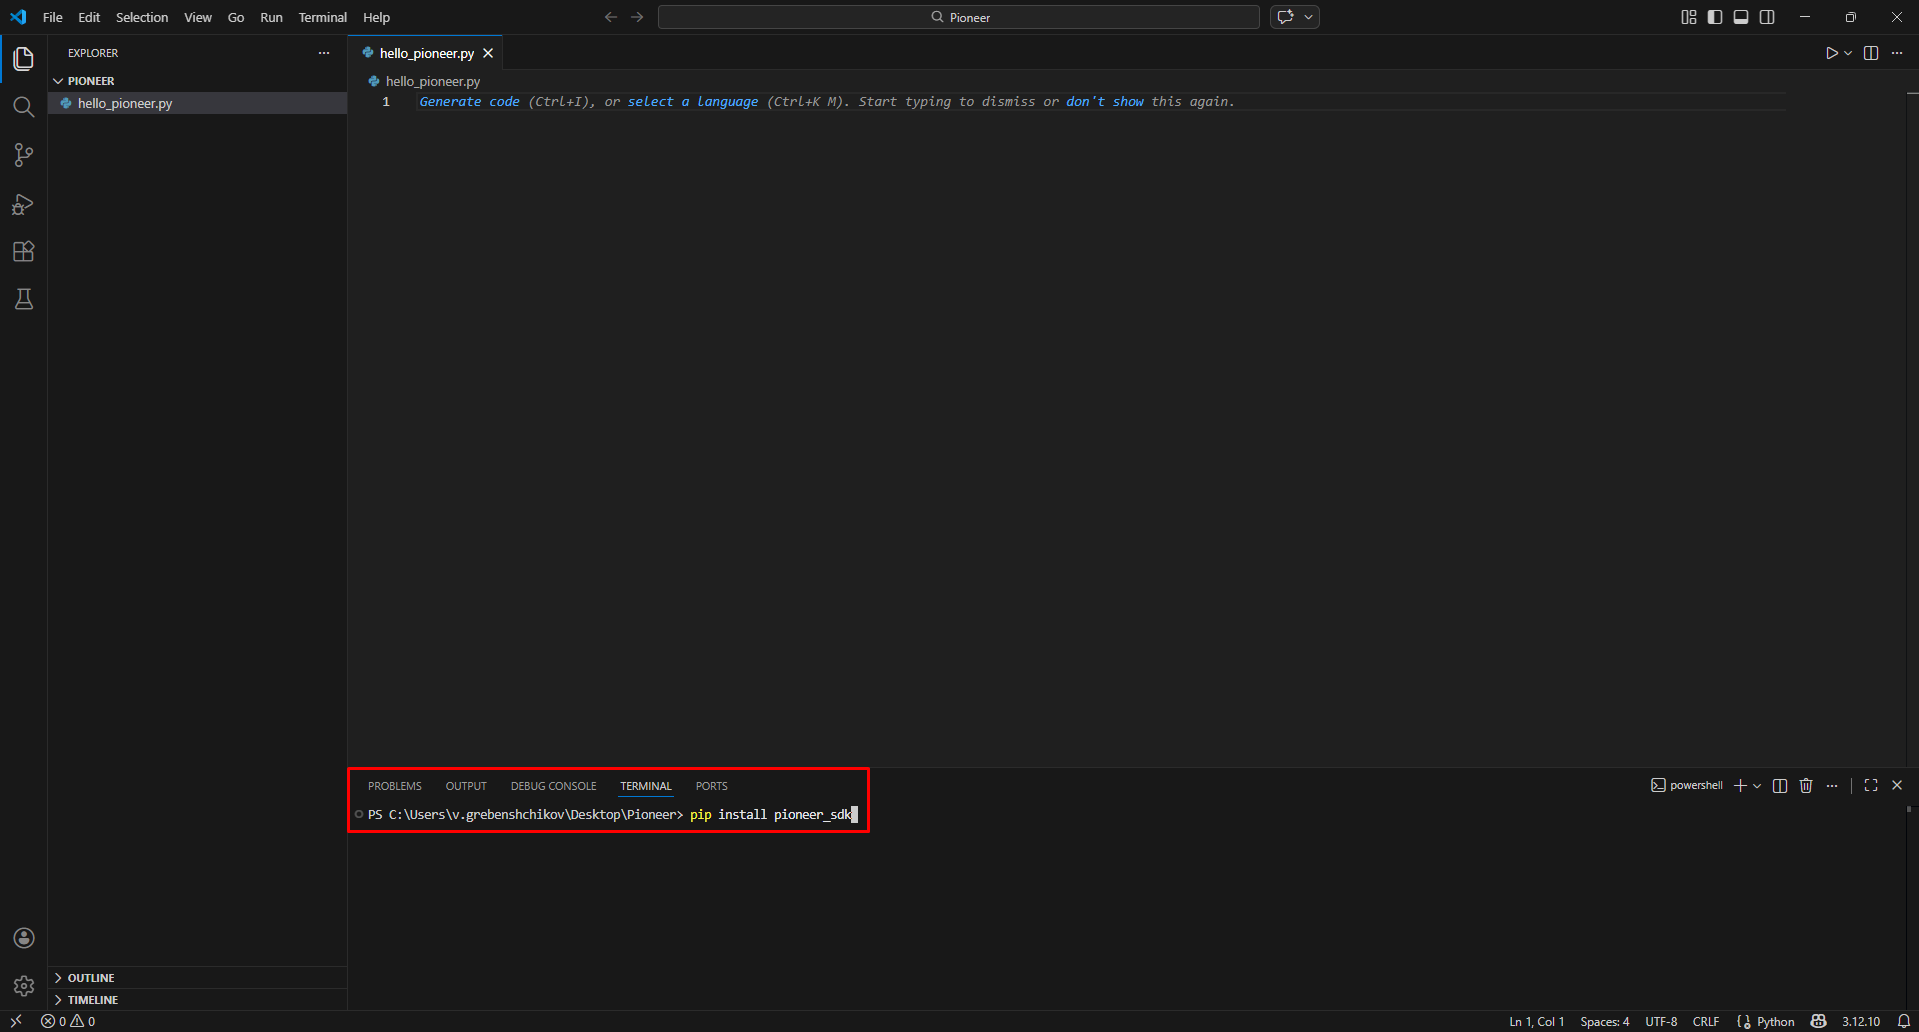Switch to the PROBLEMS panel tab
This screenshot has height=1032, width=1919.
point(395,786)
